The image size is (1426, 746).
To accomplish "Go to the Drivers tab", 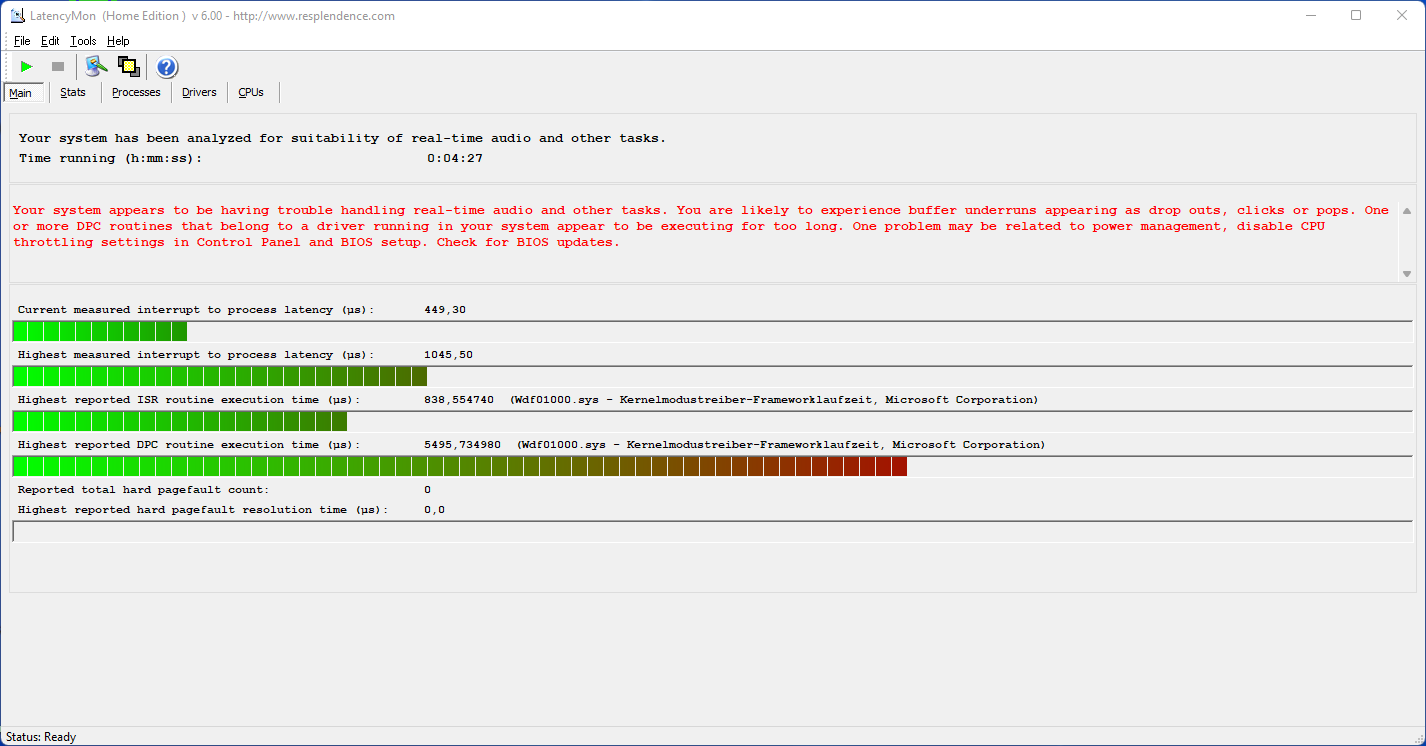I will point(199,92).
